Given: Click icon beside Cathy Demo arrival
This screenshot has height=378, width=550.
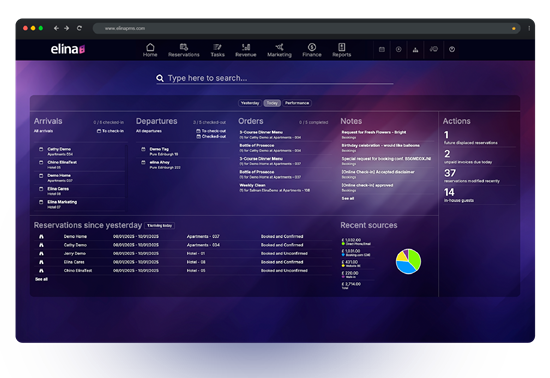Looking at the screenshot, I should click(x=41, y=149).
